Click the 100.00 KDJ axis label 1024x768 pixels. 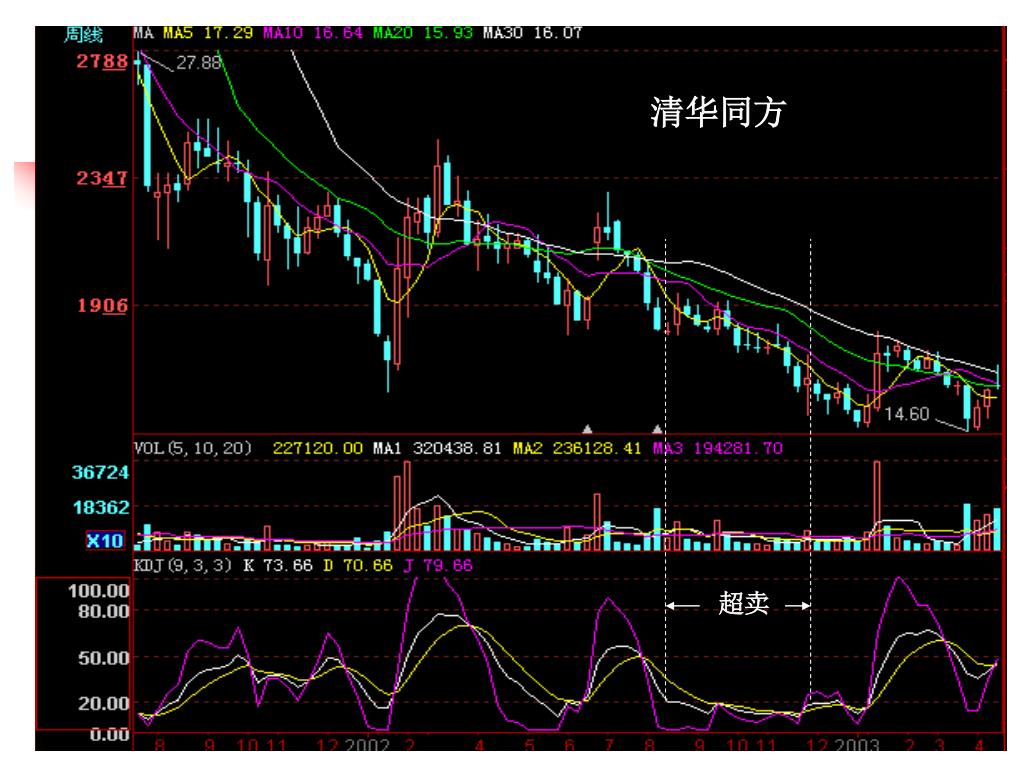pyautogui.click(x=99, y=591)
